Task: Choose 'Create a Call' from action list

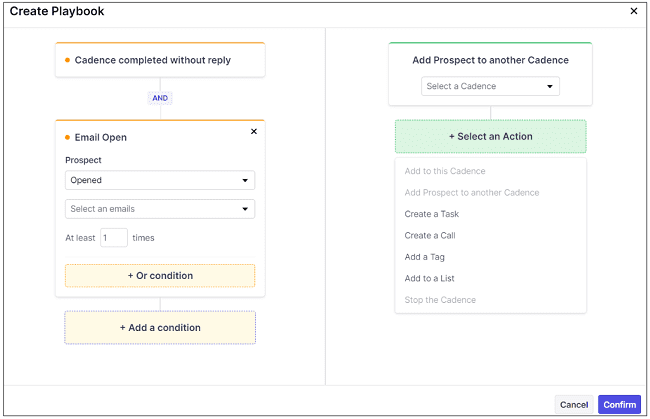Action: (430, 236)
